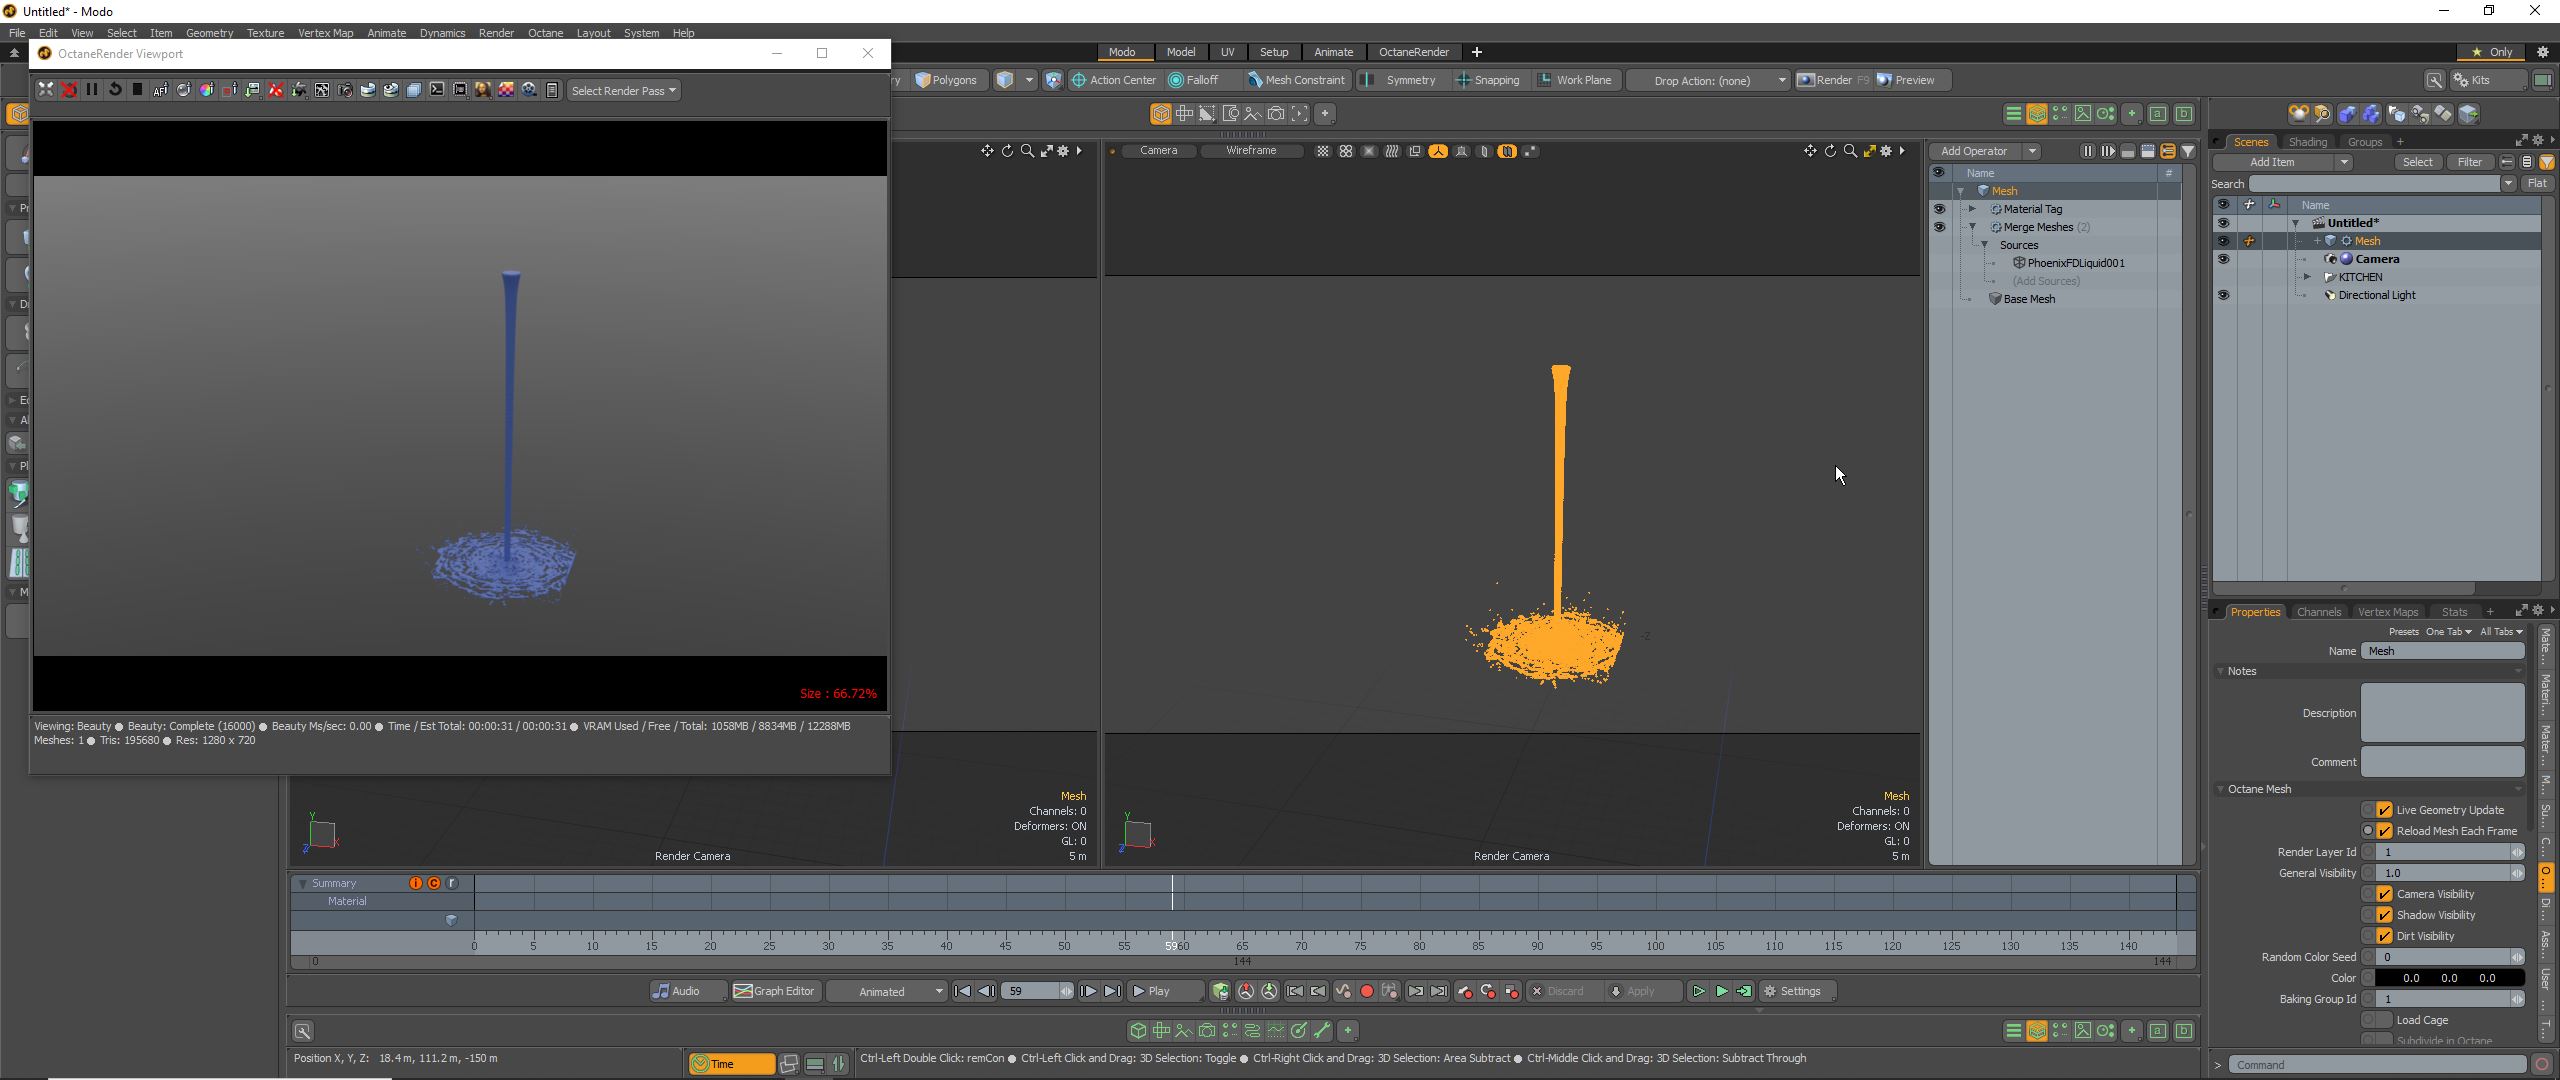Hide the Directional Light item
Viewport: 2560px width, 1080px height.
click(2223, 295)
